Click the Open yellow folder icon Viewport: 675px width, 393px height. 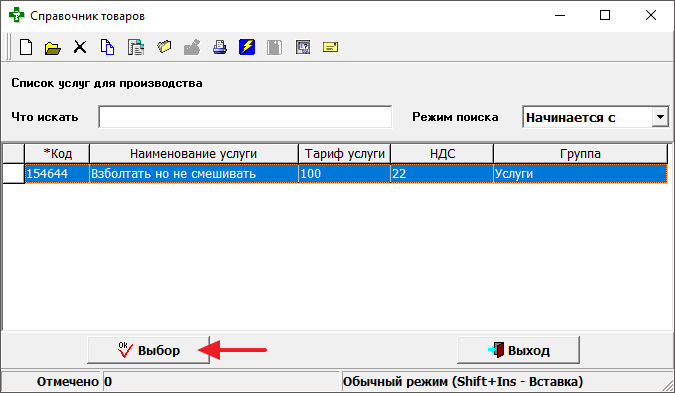(x=53, y=47)
